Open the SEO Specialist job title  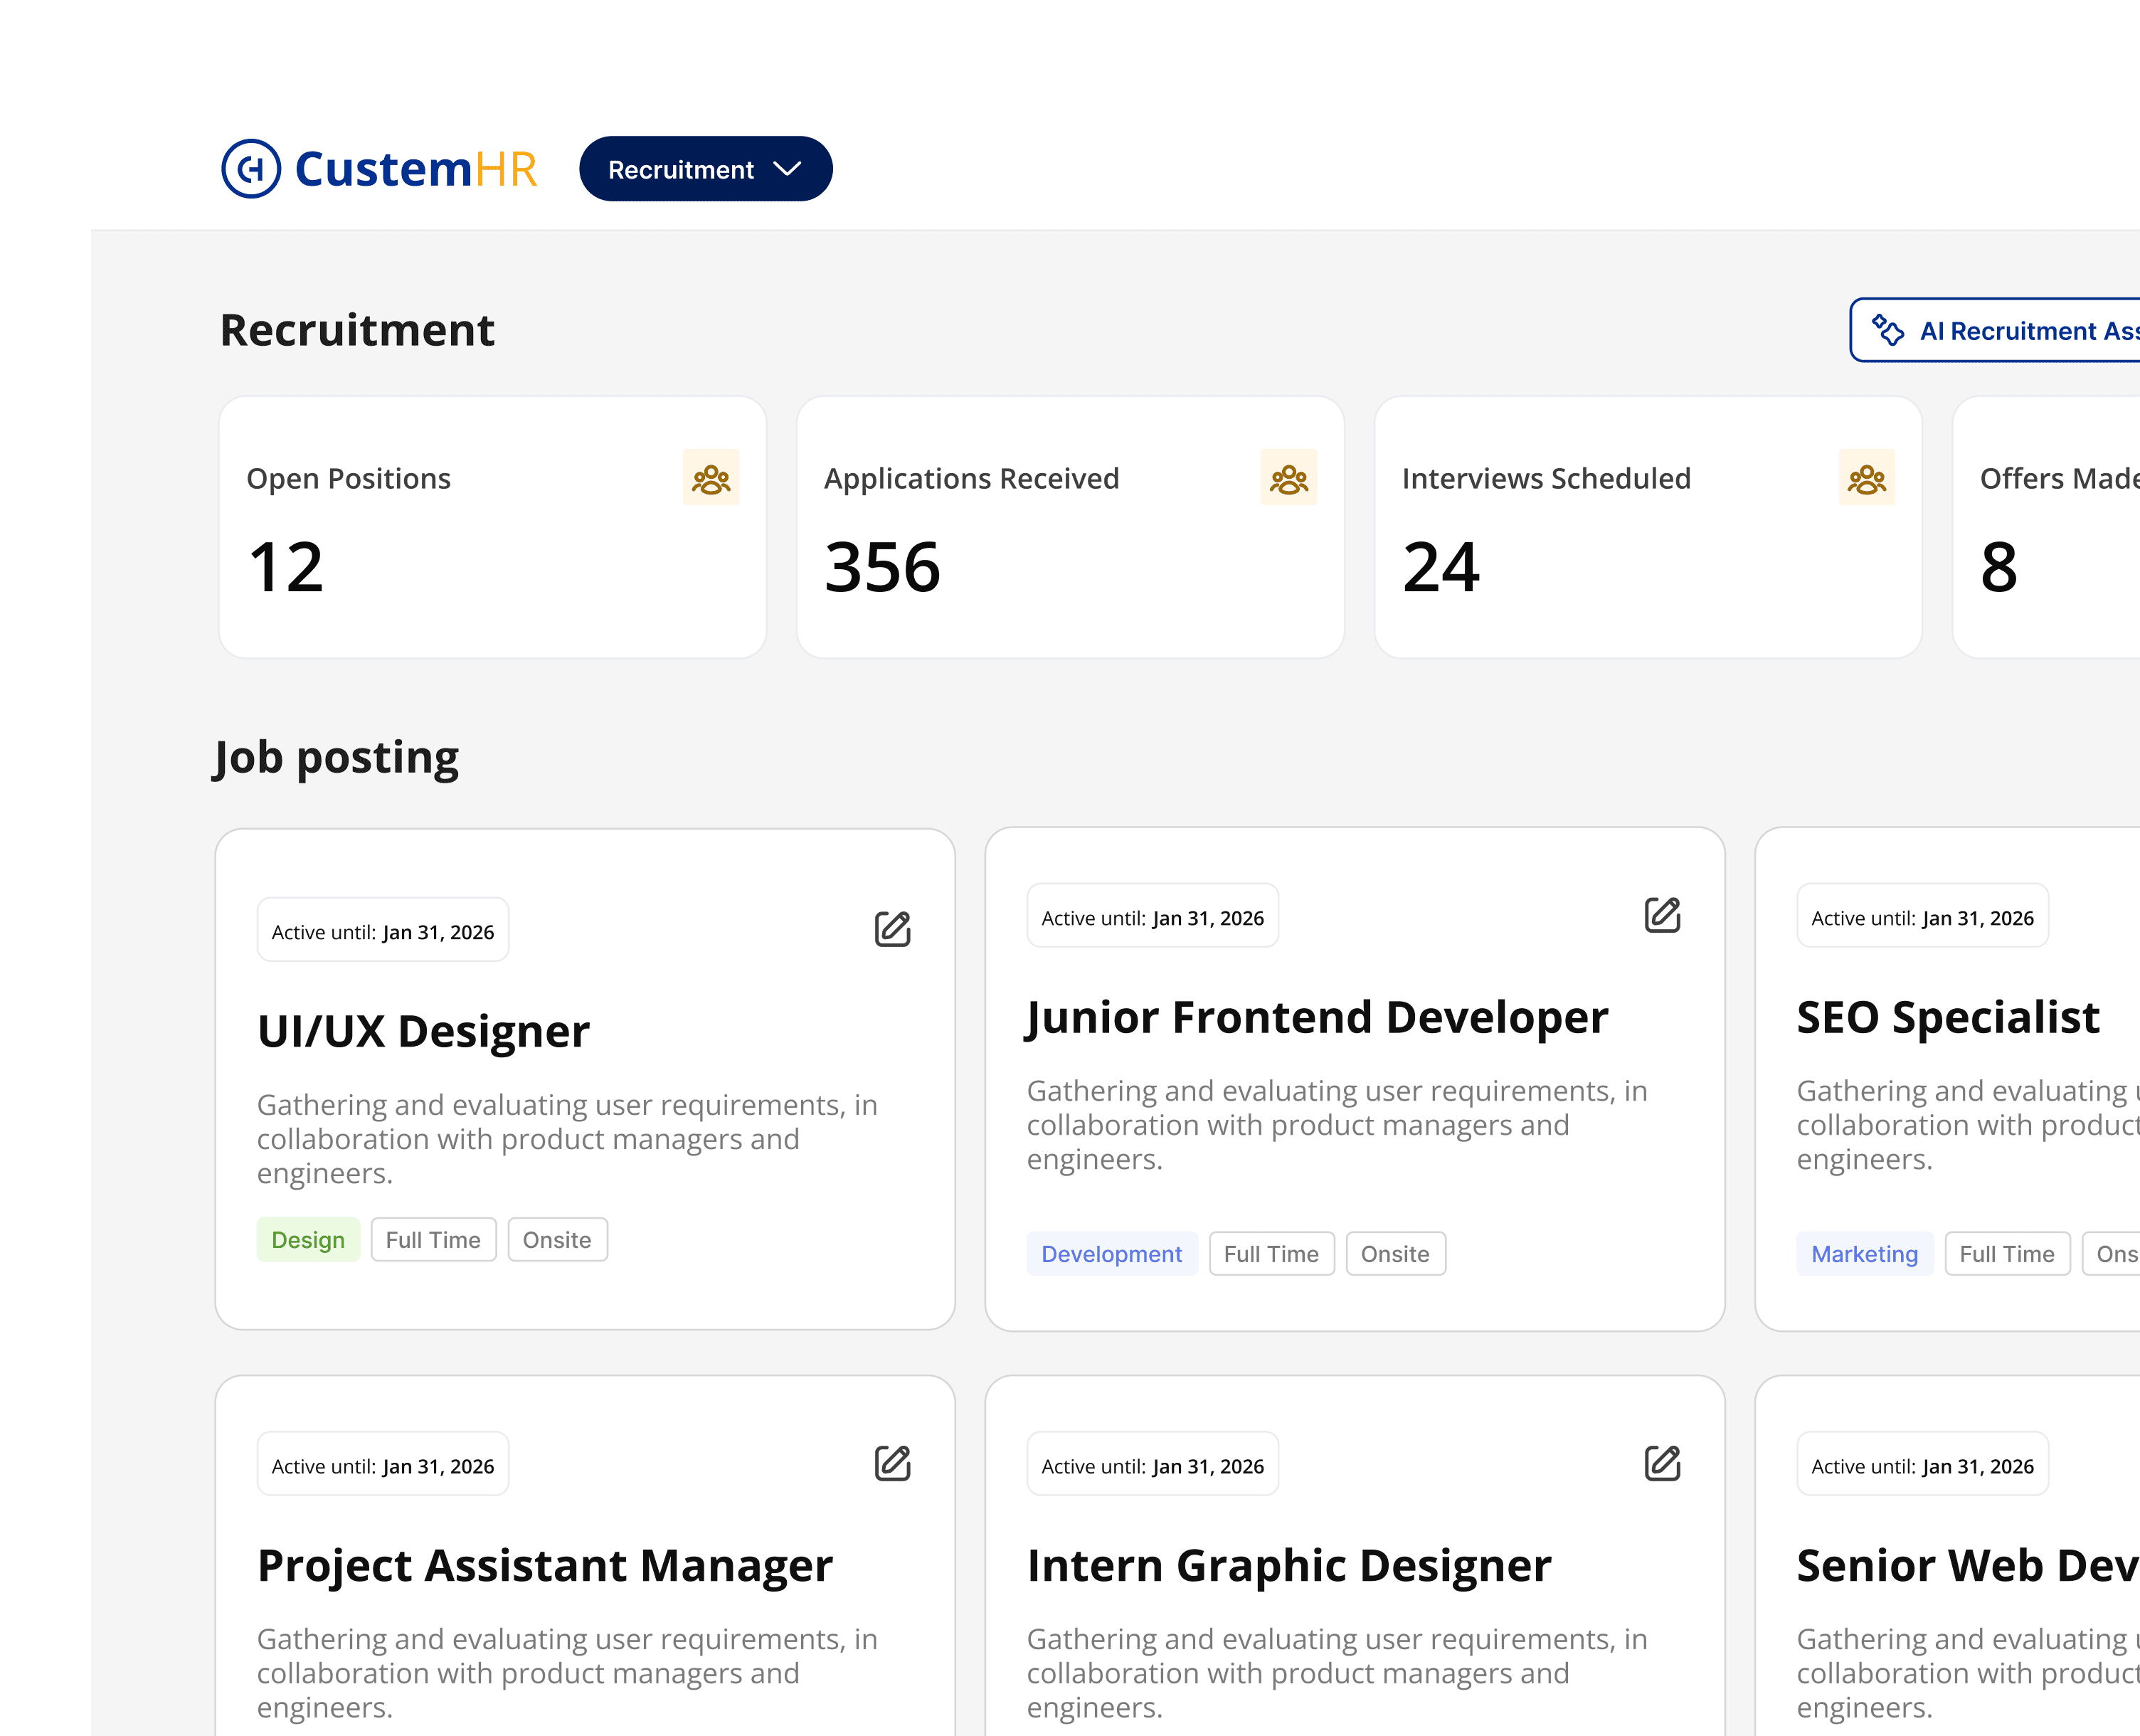(1948, 1017)
